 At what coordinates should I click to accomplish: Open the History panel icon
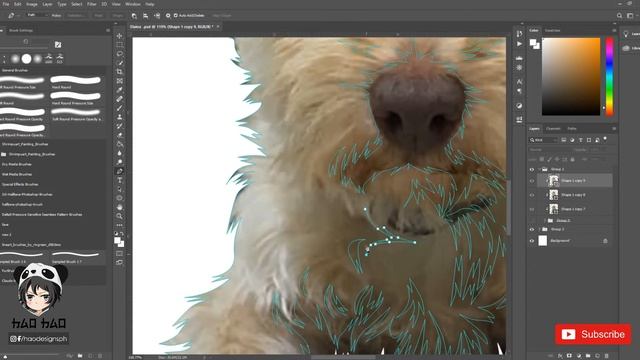click(519, 34)
